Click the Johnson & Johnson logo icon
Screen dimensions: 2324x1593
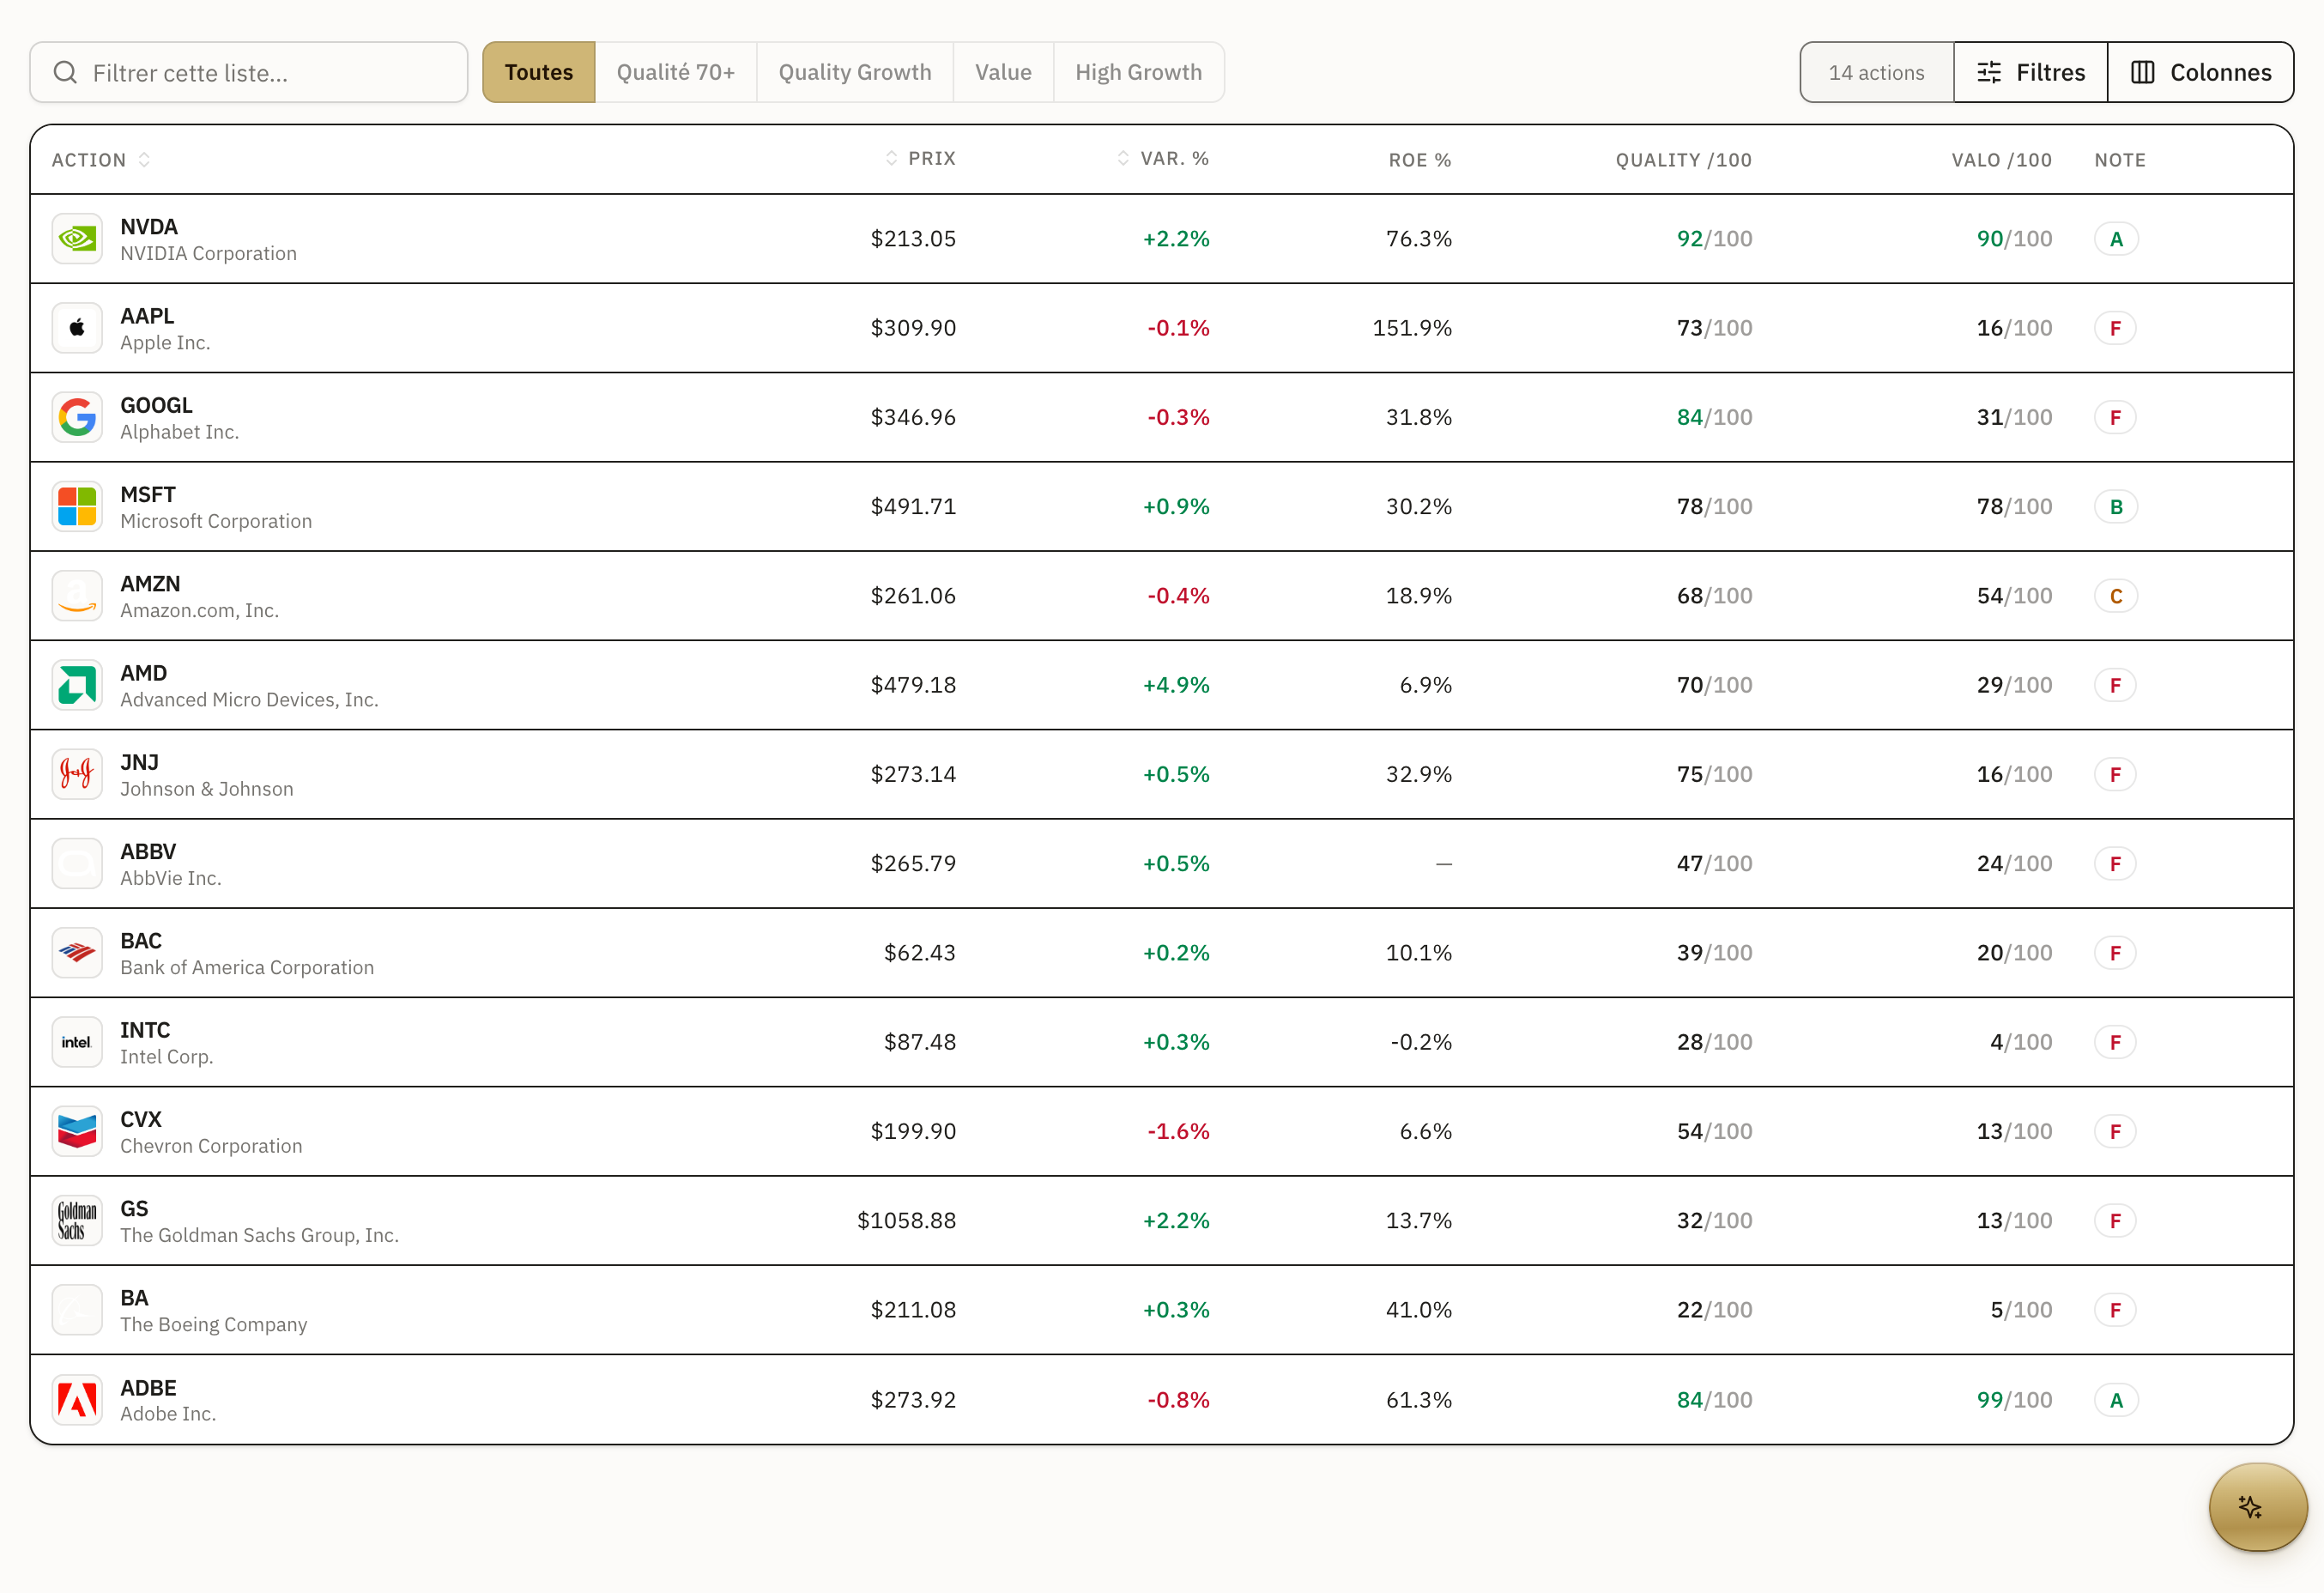coord(77,774)
